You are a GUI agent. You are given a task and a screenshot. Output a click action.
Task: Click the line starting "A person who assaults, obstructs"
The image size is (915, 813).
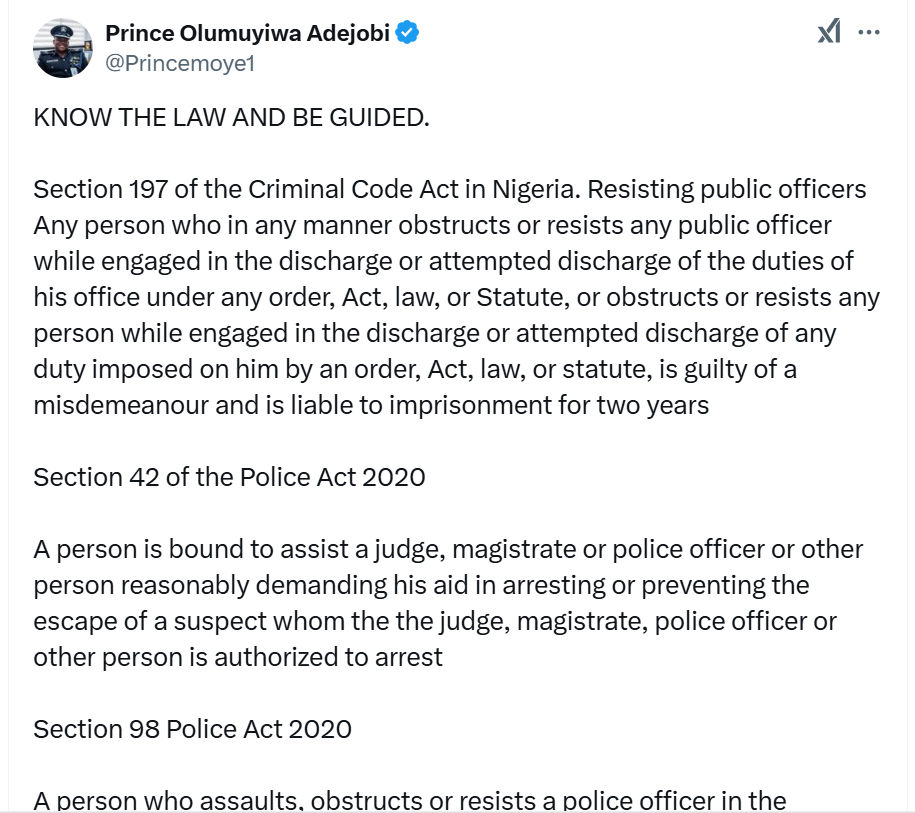[410, 800]
